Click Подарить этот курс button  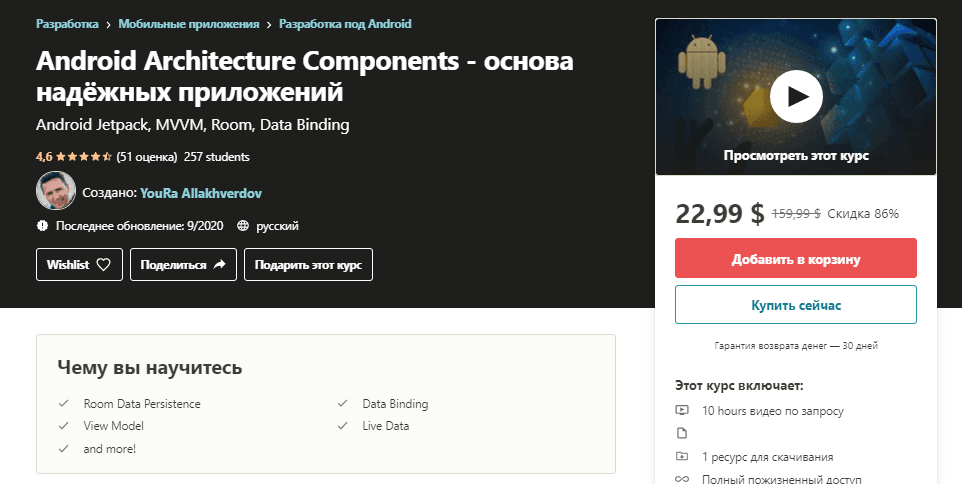tap(308, 264)
